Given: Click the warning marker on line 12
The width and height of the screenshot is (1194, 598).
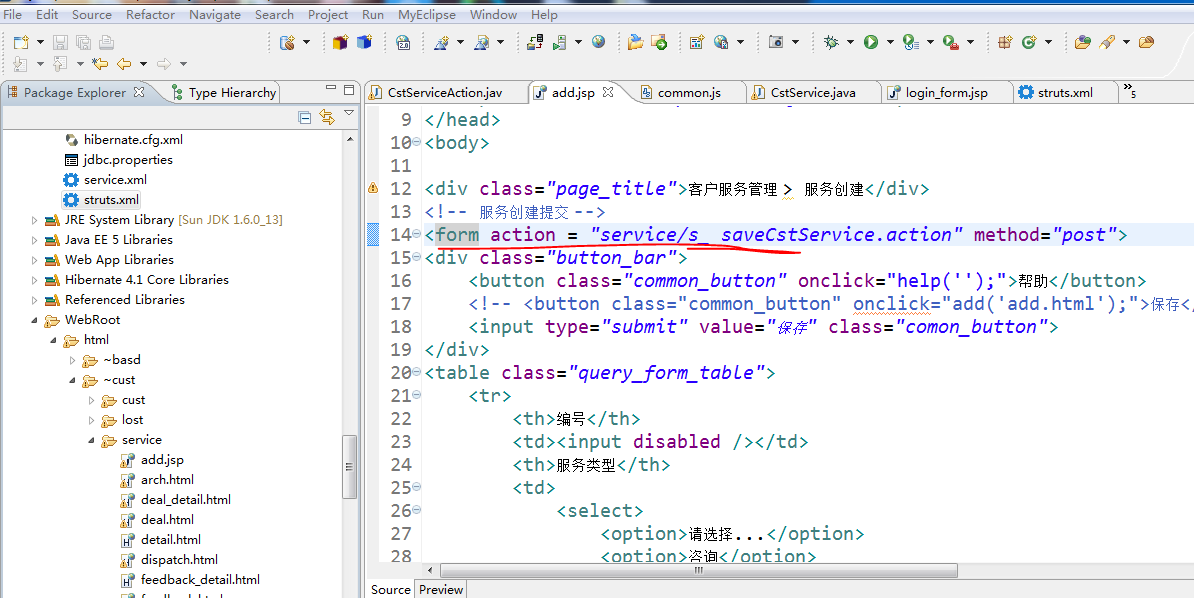Looking at the screenshot, I should (373, 188).
